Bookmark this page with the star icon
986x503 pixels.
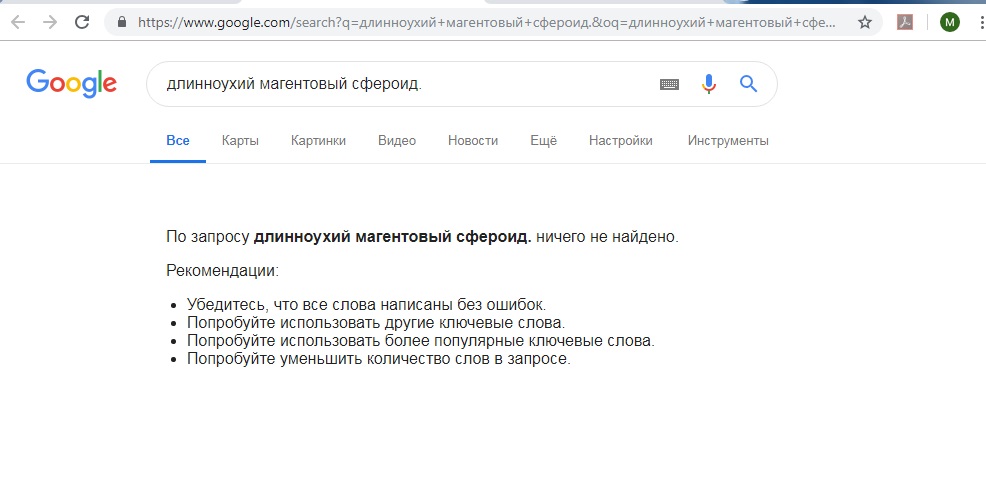tap(865, 23)
